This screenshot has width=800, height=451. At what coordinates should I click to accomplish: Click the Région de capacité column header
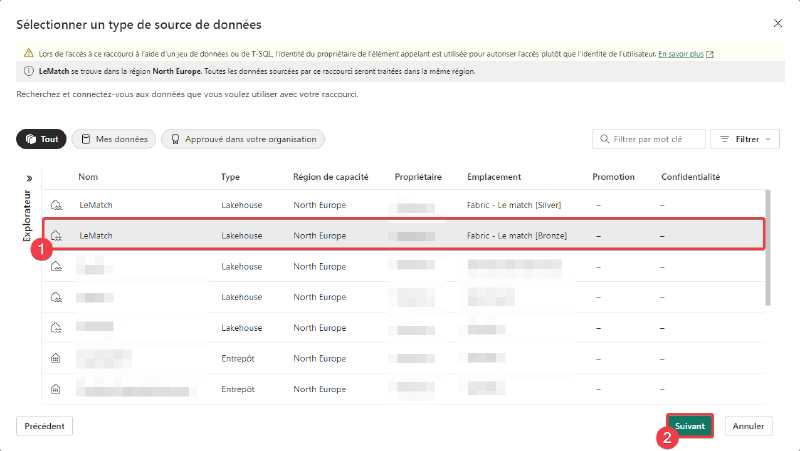coord(331,177)
